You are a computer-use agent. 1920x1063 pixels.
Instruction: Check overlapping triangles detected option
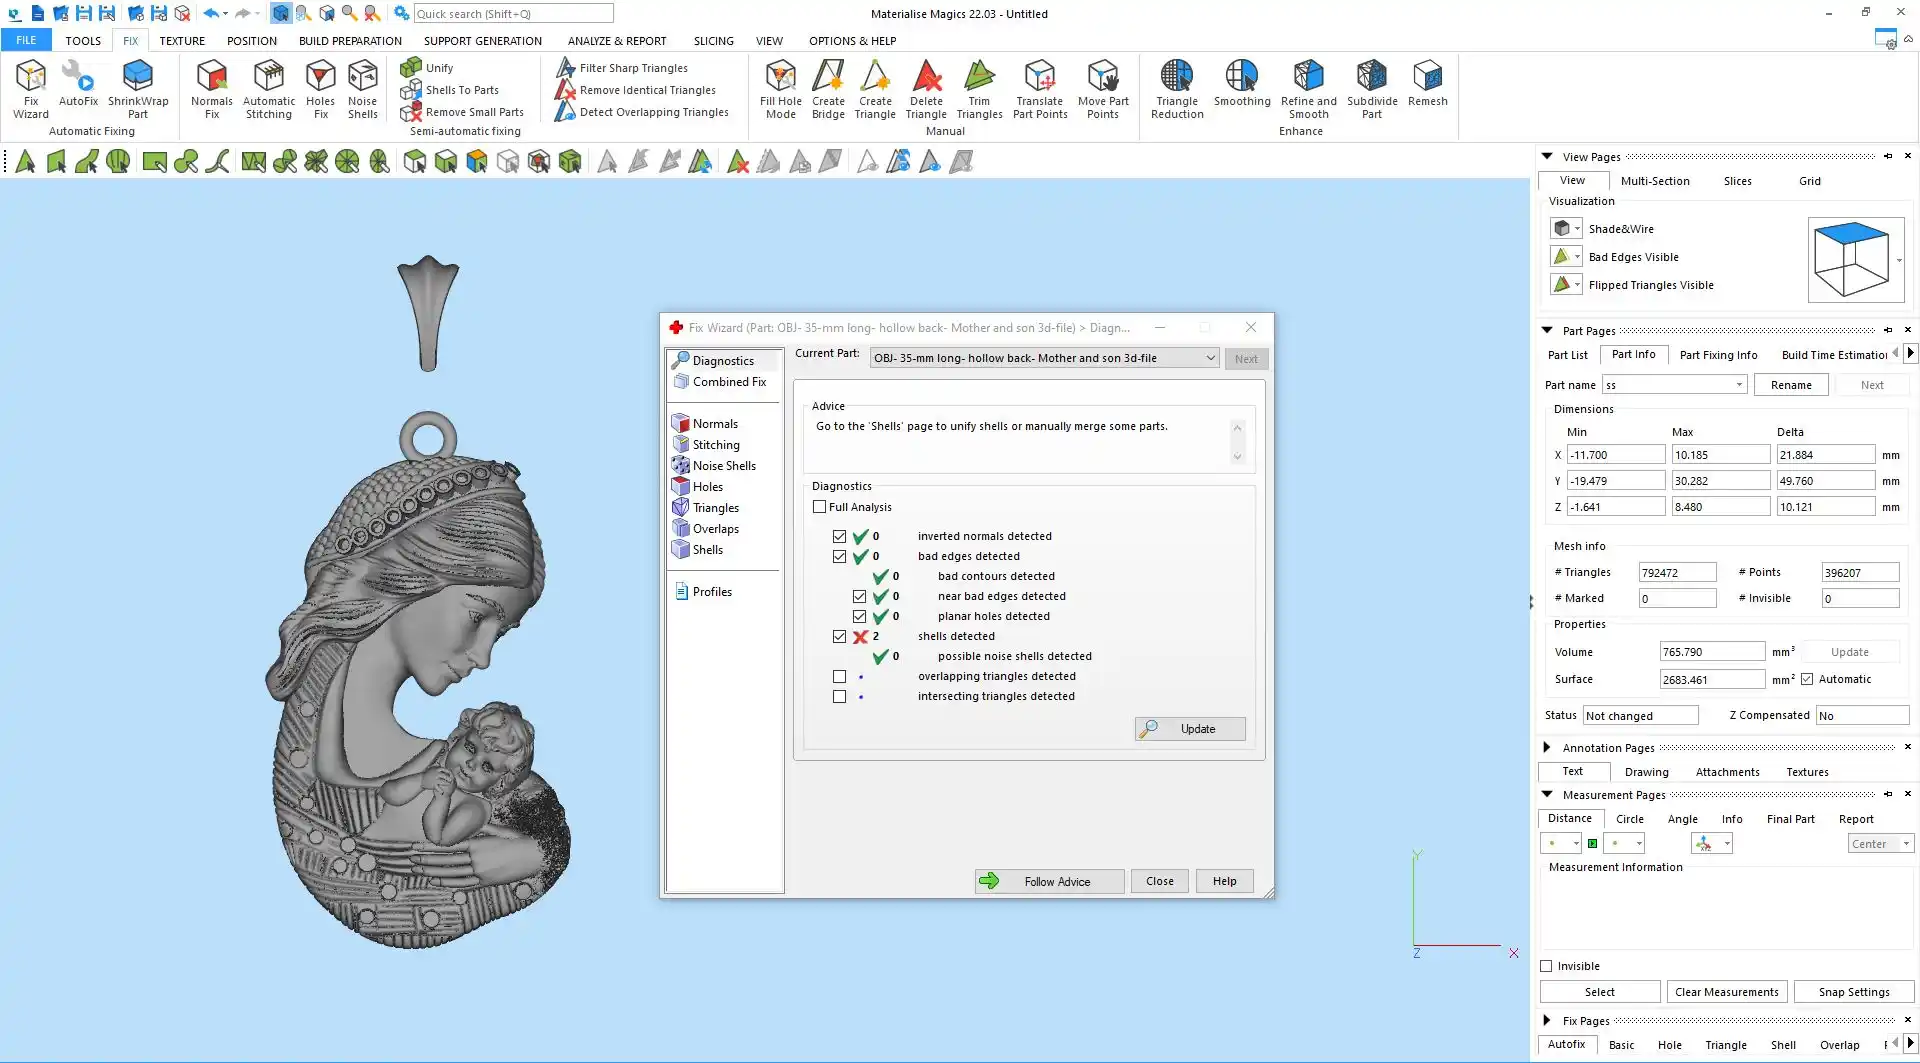(x=839, y=677)
